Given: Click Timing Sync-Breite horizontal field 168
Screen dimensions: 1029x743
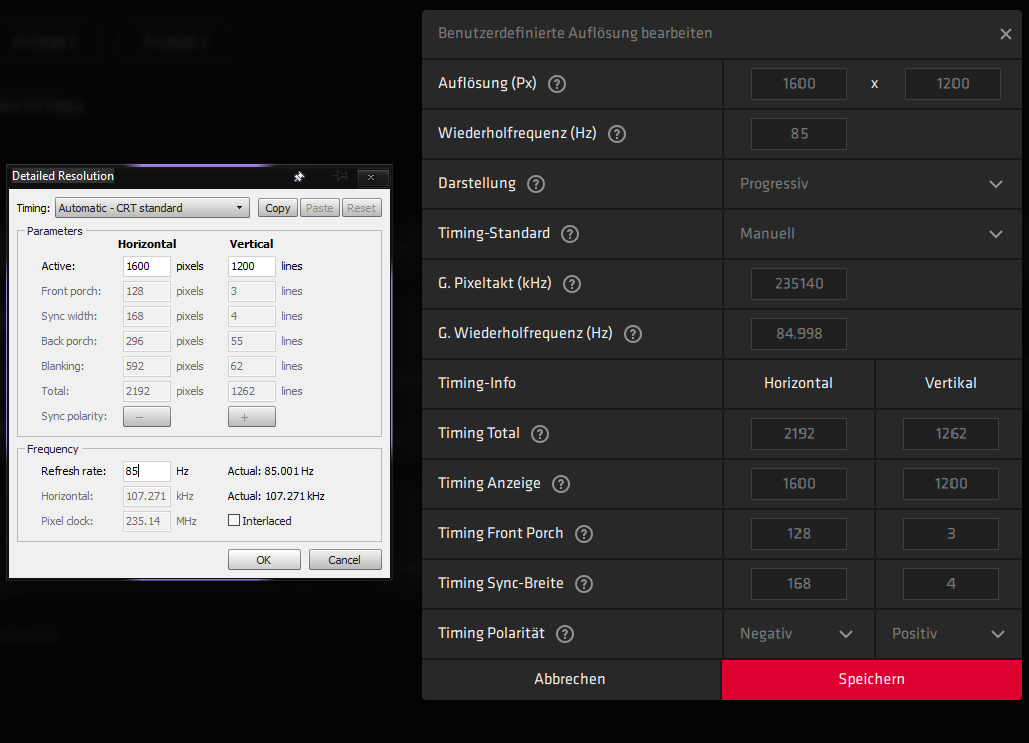Looking at the screenshot, I should [x=799, y=584].
